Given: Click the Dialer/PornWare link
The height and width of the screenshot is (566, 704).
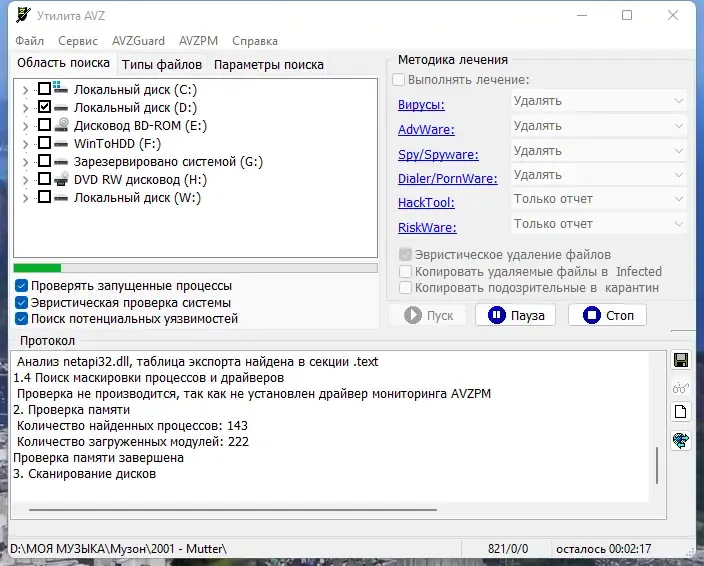Looking at the screenshot, I should (x=448, y=179).
